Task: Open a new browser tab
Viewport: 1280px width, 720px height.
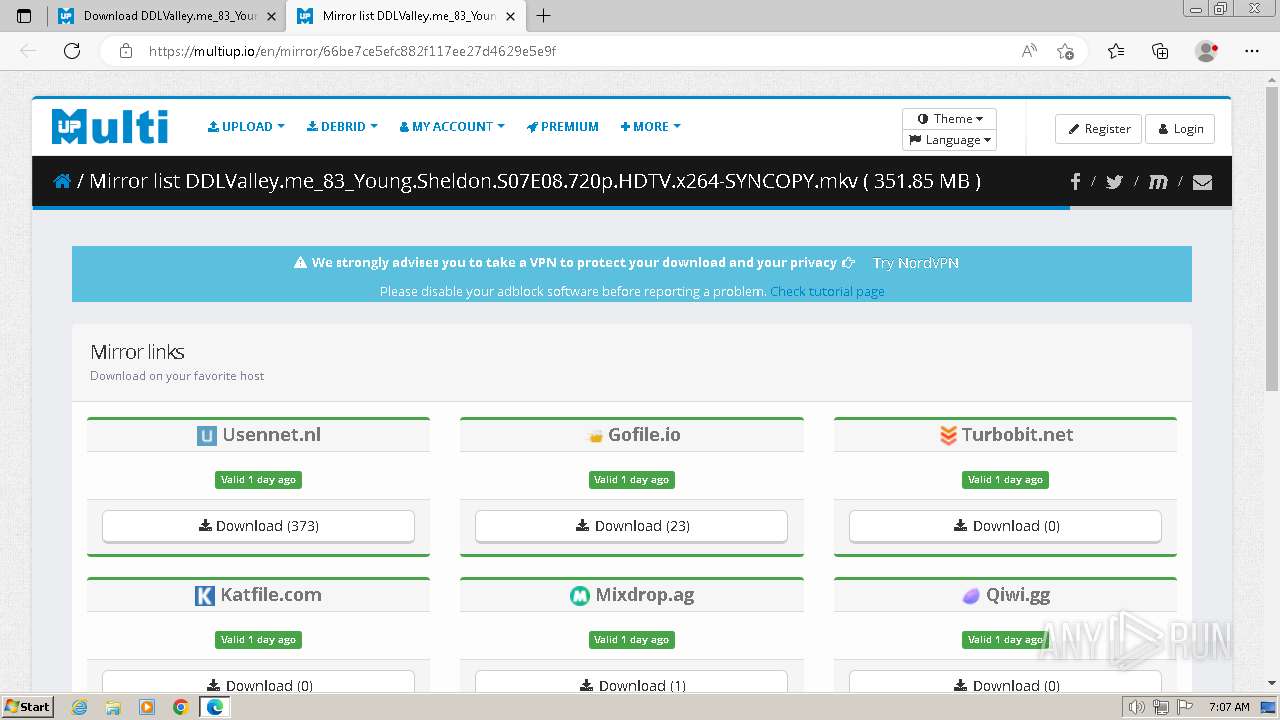Action: pyautogui.click(x=544, y=15)
